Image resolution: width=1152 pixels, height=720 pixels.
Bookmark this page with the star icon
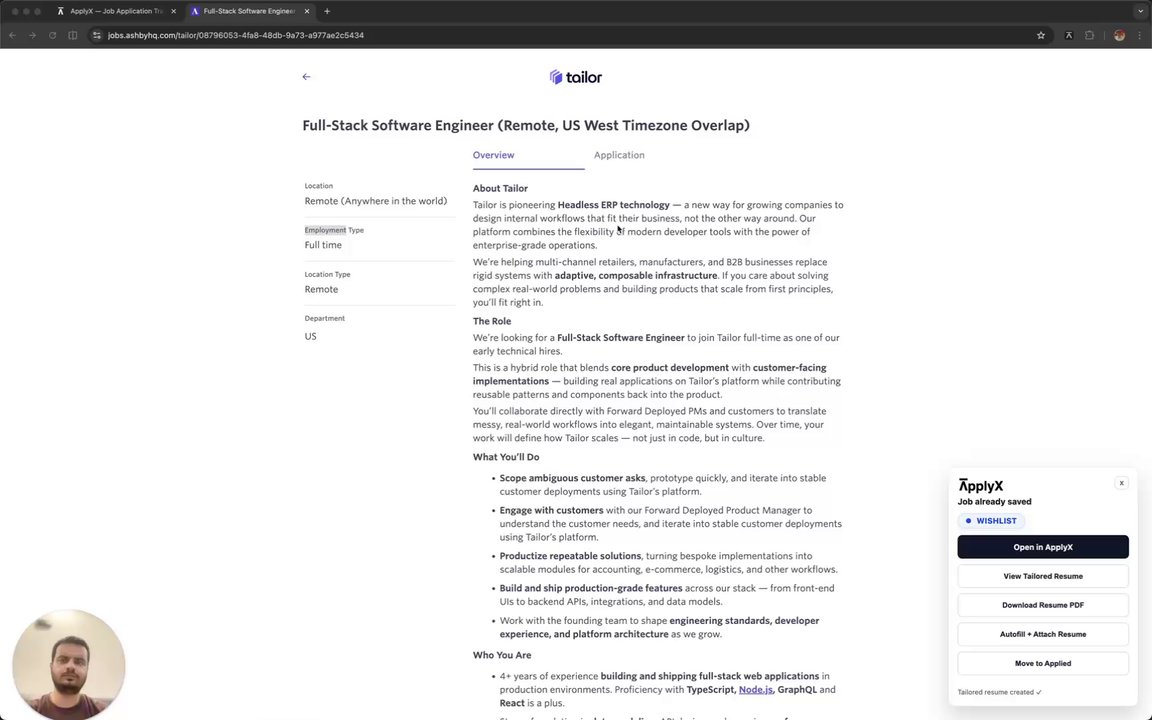tap(1041, 35)
